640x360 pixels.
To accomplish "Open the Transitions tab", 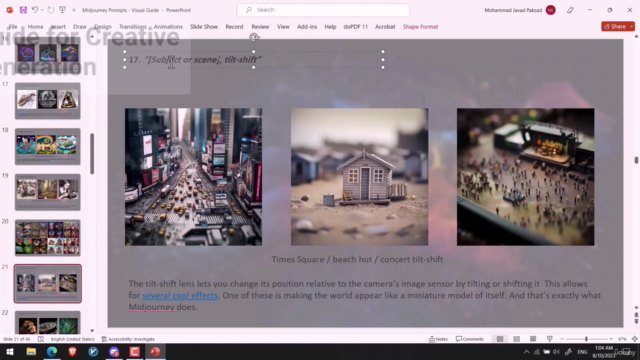I will (133, 27).
